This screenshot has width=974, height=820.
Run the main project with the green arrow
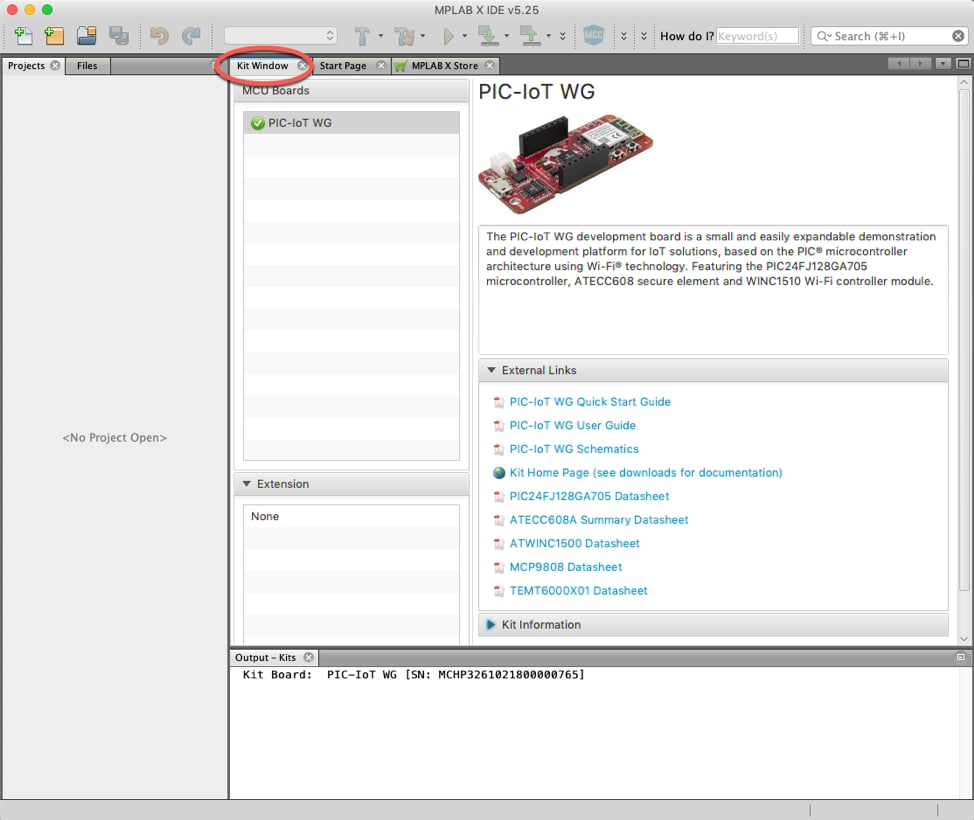(x=451, y=35)
